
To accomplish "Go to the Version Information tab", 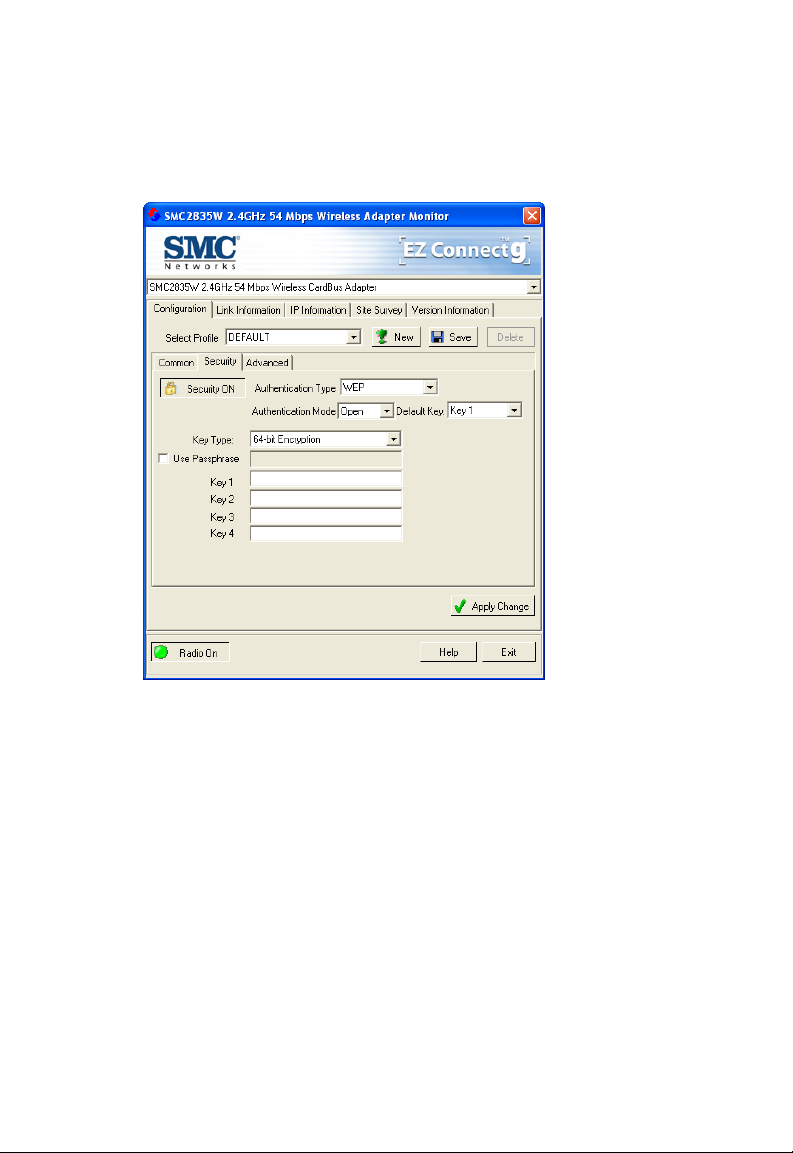I will (450, 310).
